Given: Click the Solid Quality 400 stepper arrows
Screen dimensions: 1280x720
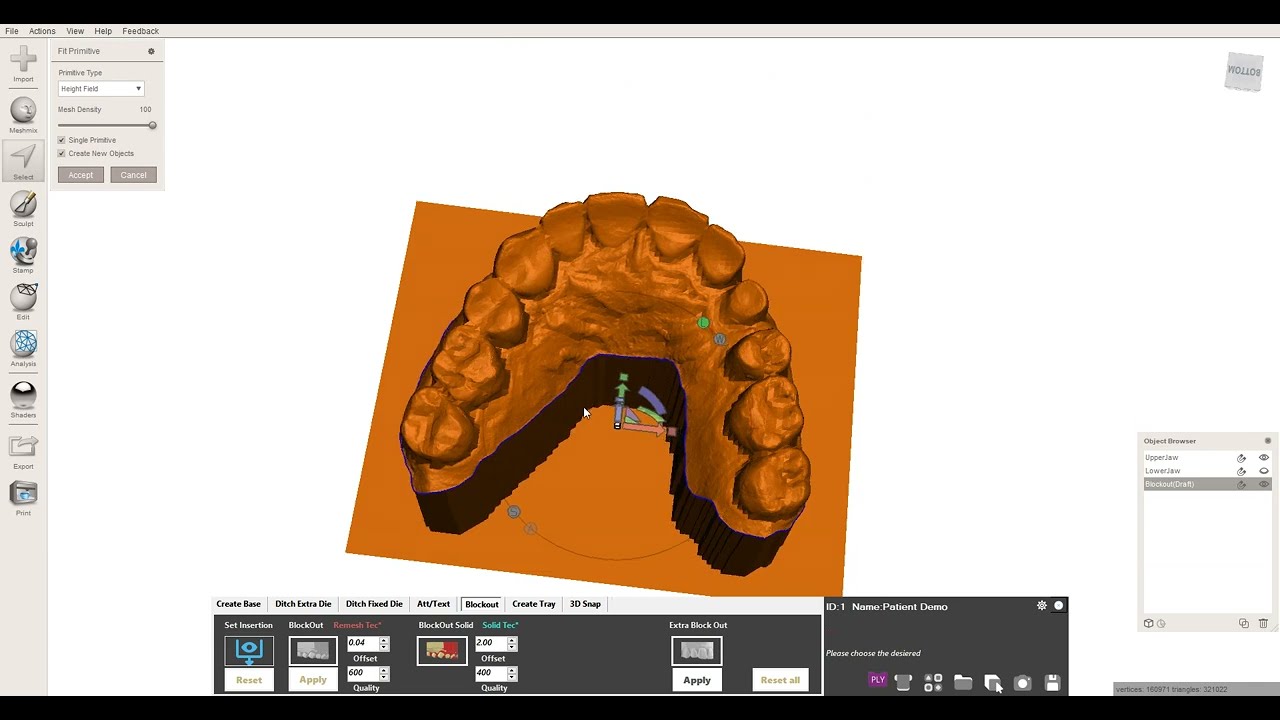Looking at the screenshot, I should coord(512,674).
